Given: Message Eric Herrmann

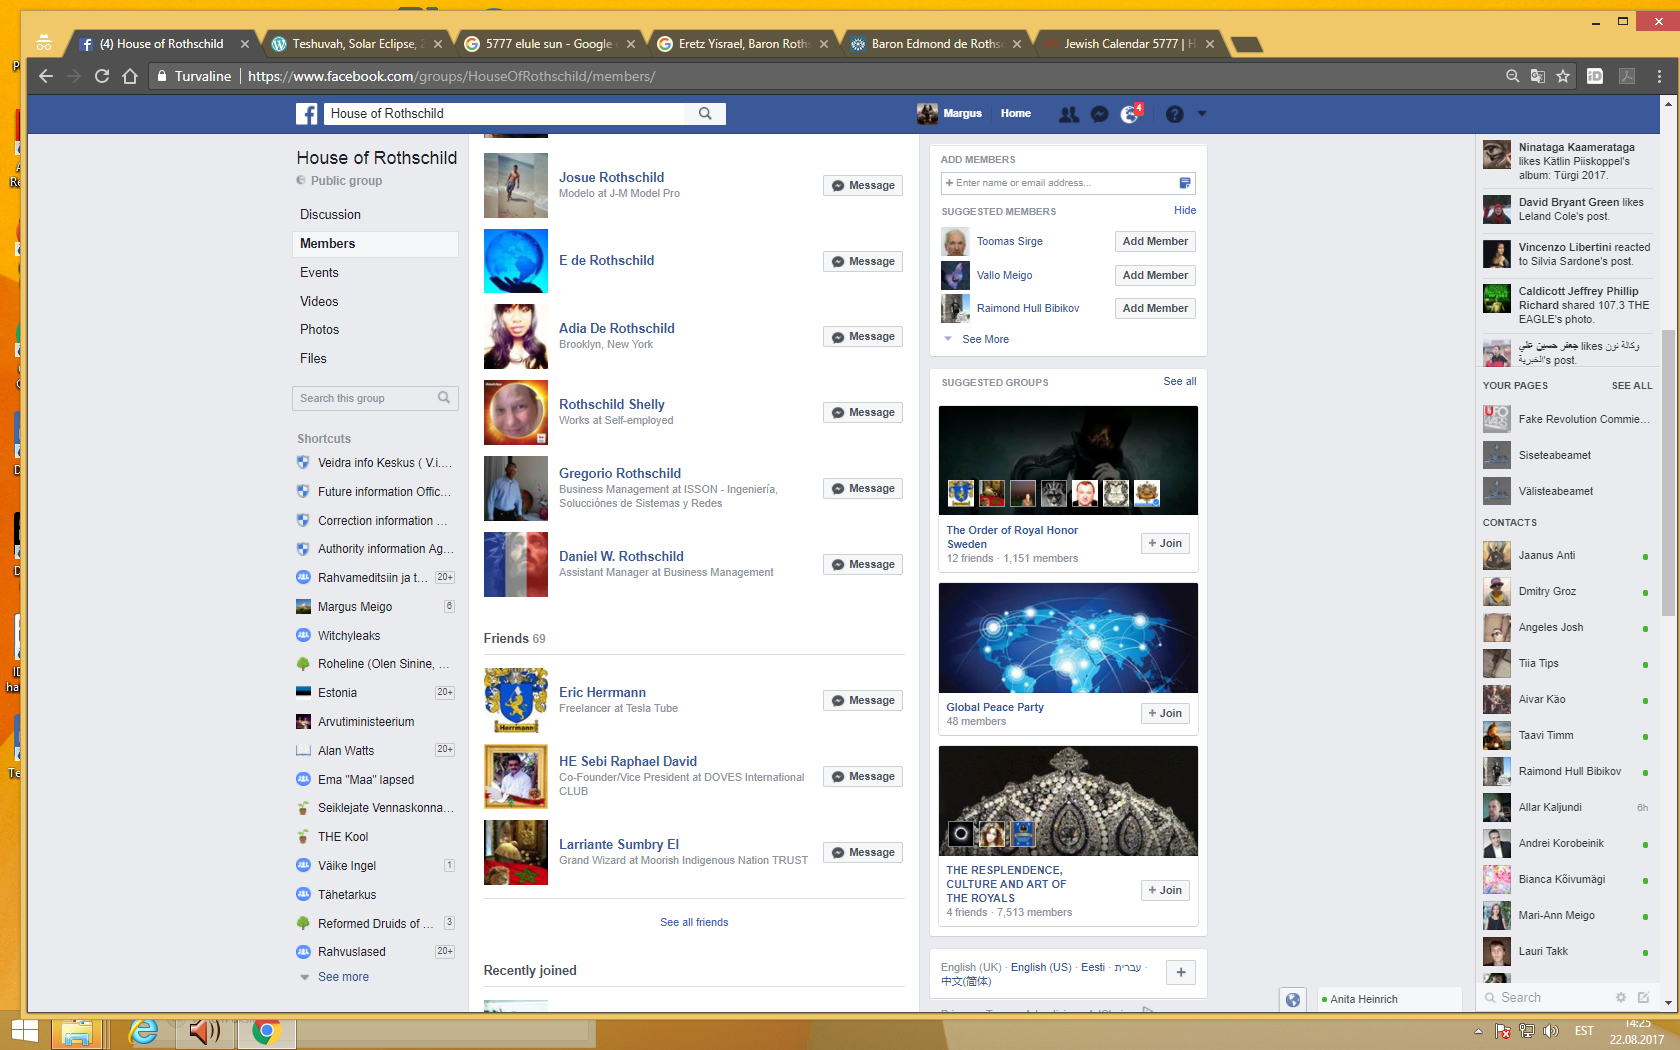Looking at the screenshot, I should pyautogui.click(x=863, y=701).
